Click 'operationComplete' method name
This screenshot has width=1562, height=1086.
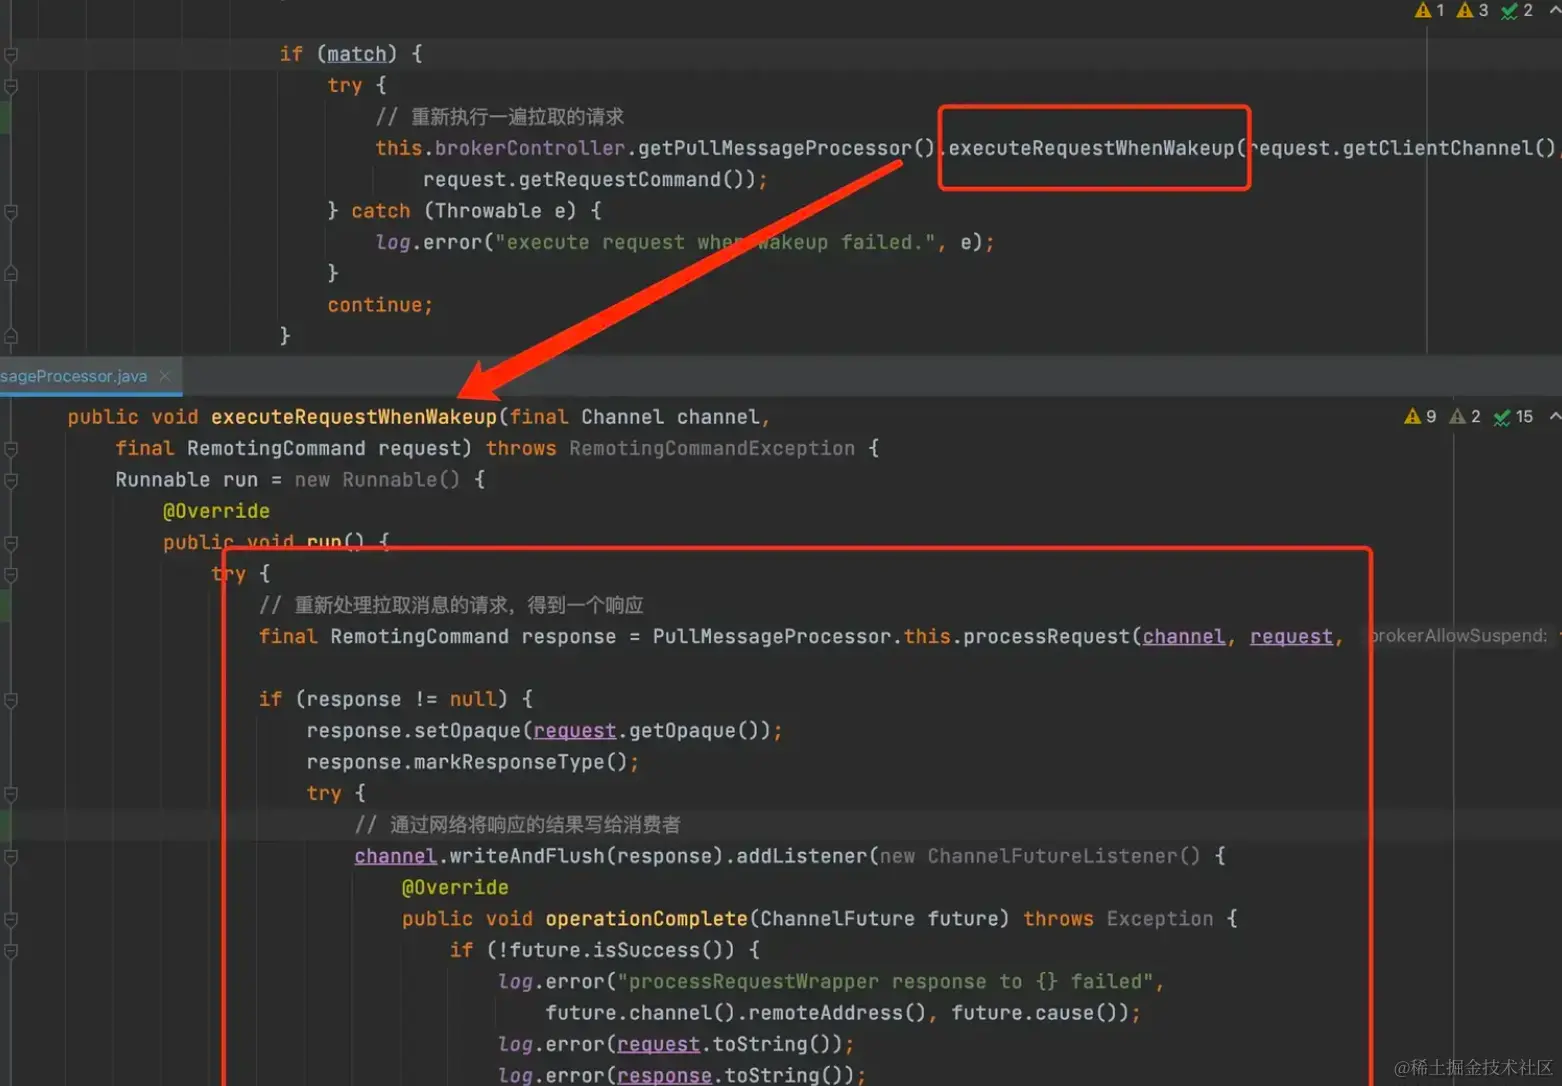(646, 919)
